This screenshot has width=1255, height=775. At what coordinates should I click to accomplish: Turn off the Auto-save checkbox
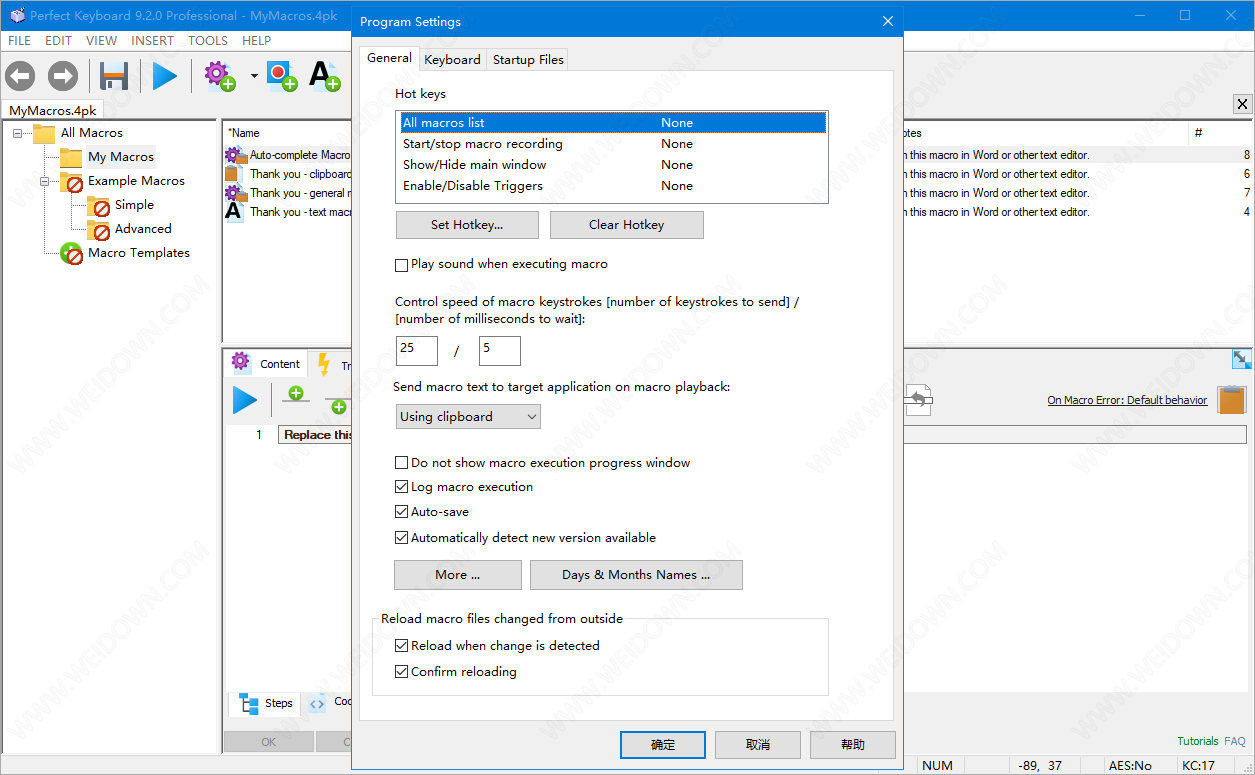402,512
